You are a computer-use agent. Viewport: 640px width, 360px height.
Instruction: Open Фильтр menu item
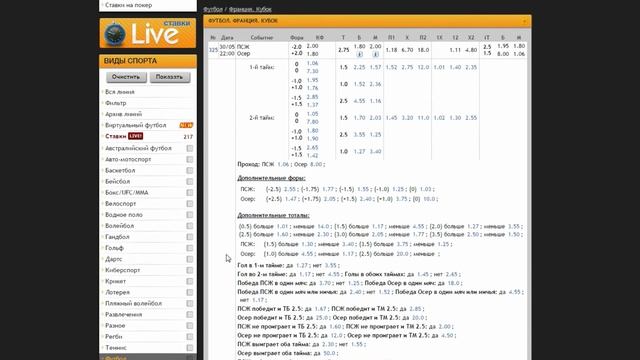[116, 103]
